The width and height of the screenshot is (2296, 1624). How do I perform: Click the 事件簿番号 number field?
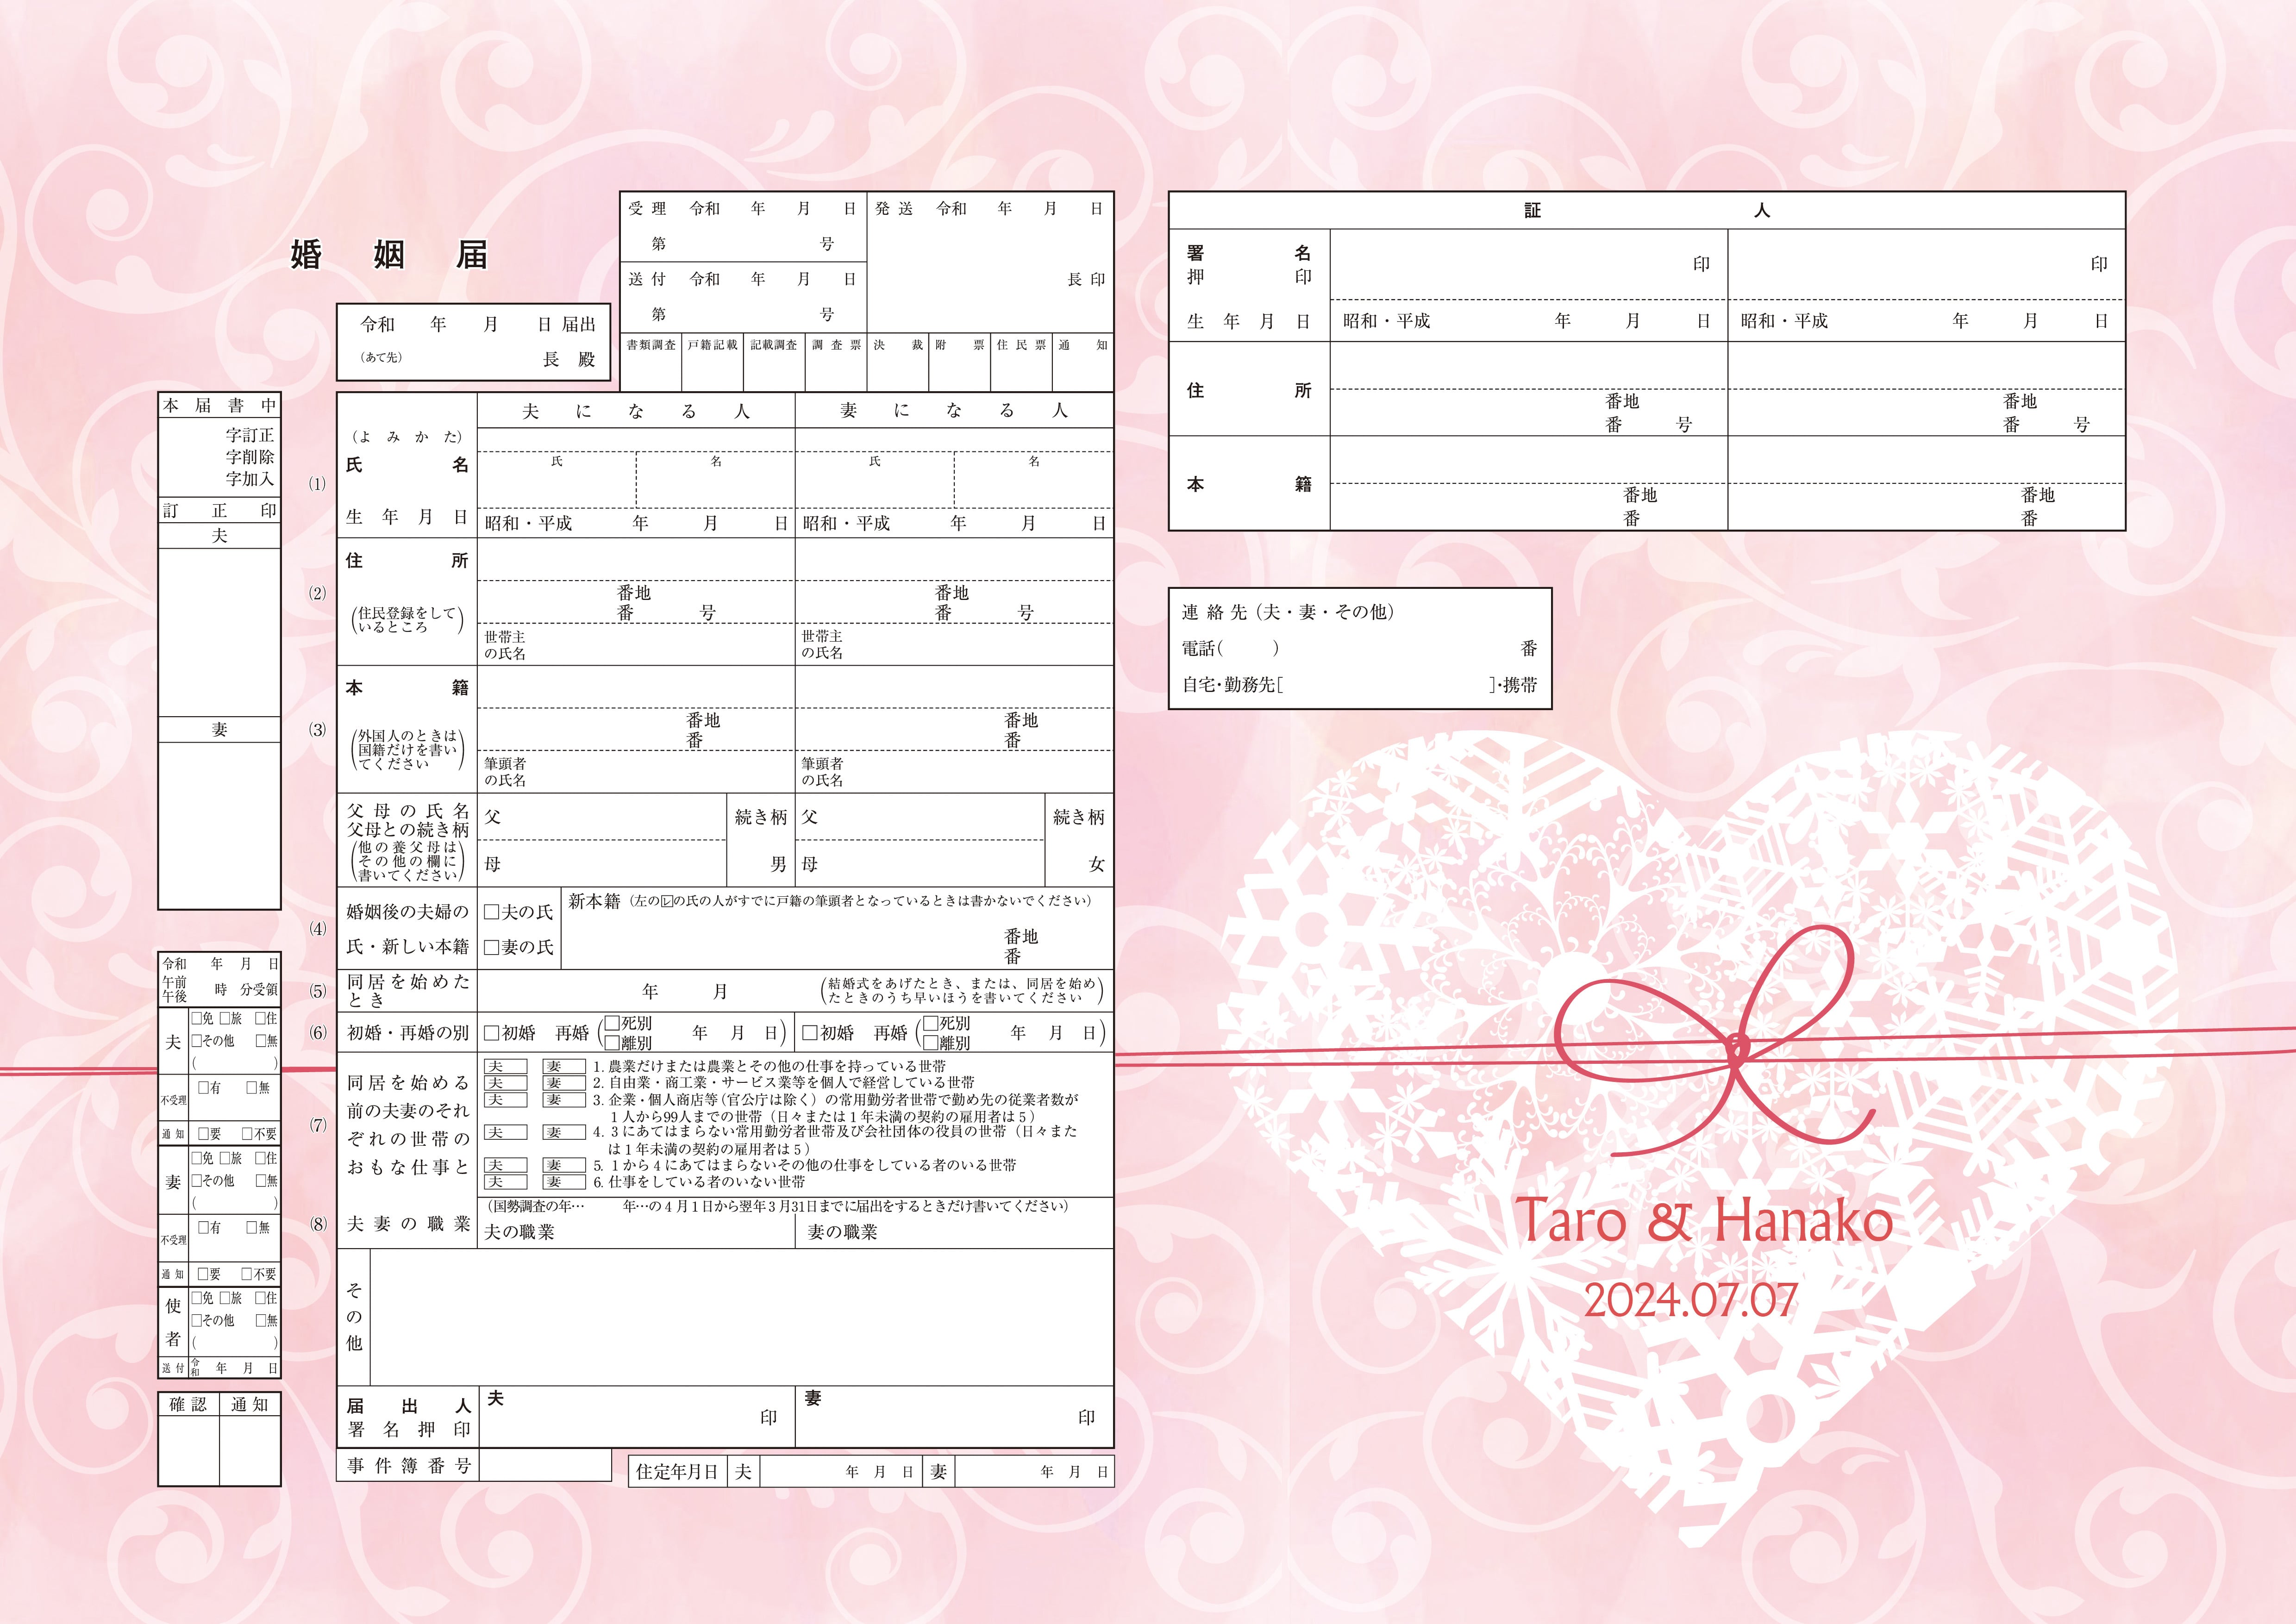(545, 1465)
